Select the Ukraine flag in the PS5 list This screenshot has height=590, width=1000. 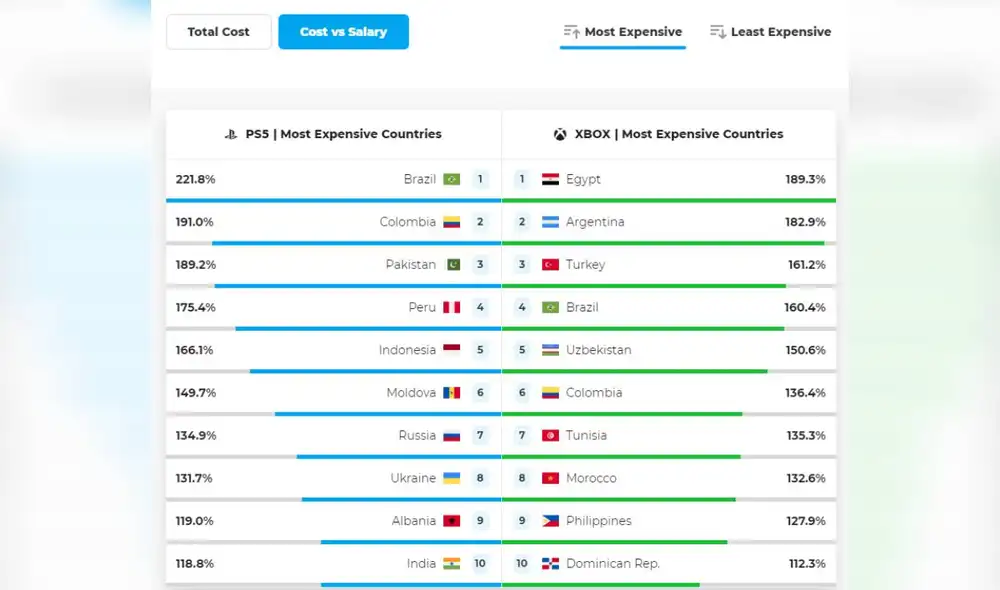tap(452, 478)
